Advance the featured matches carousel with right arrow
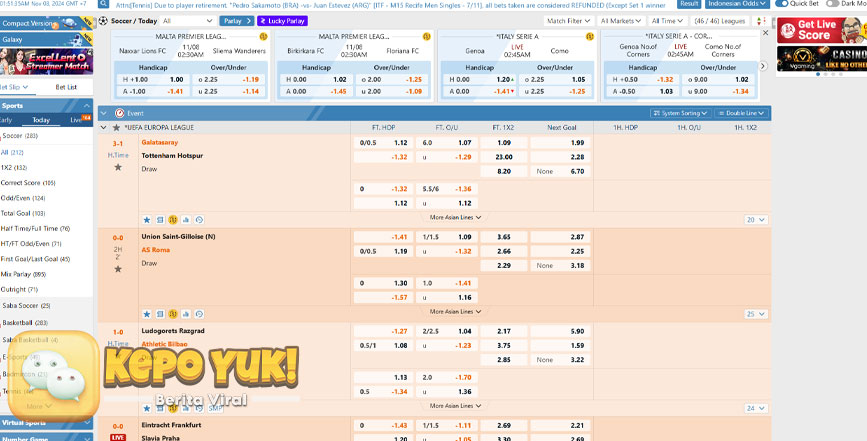 tap(763, 66)
